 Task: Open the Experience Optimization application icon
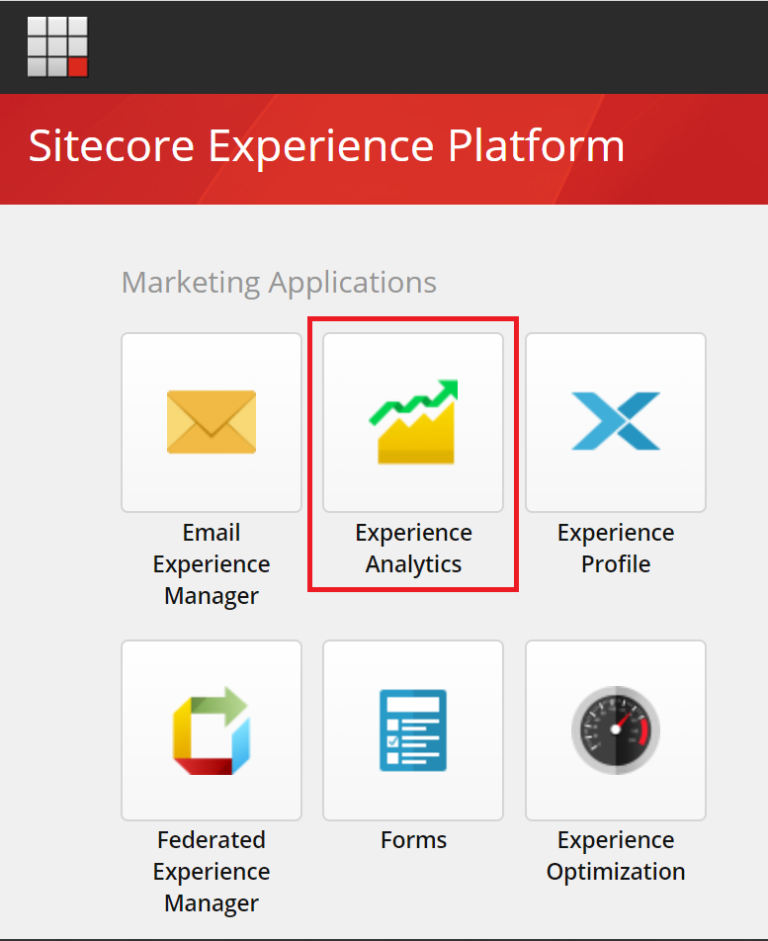pos(615,729)
